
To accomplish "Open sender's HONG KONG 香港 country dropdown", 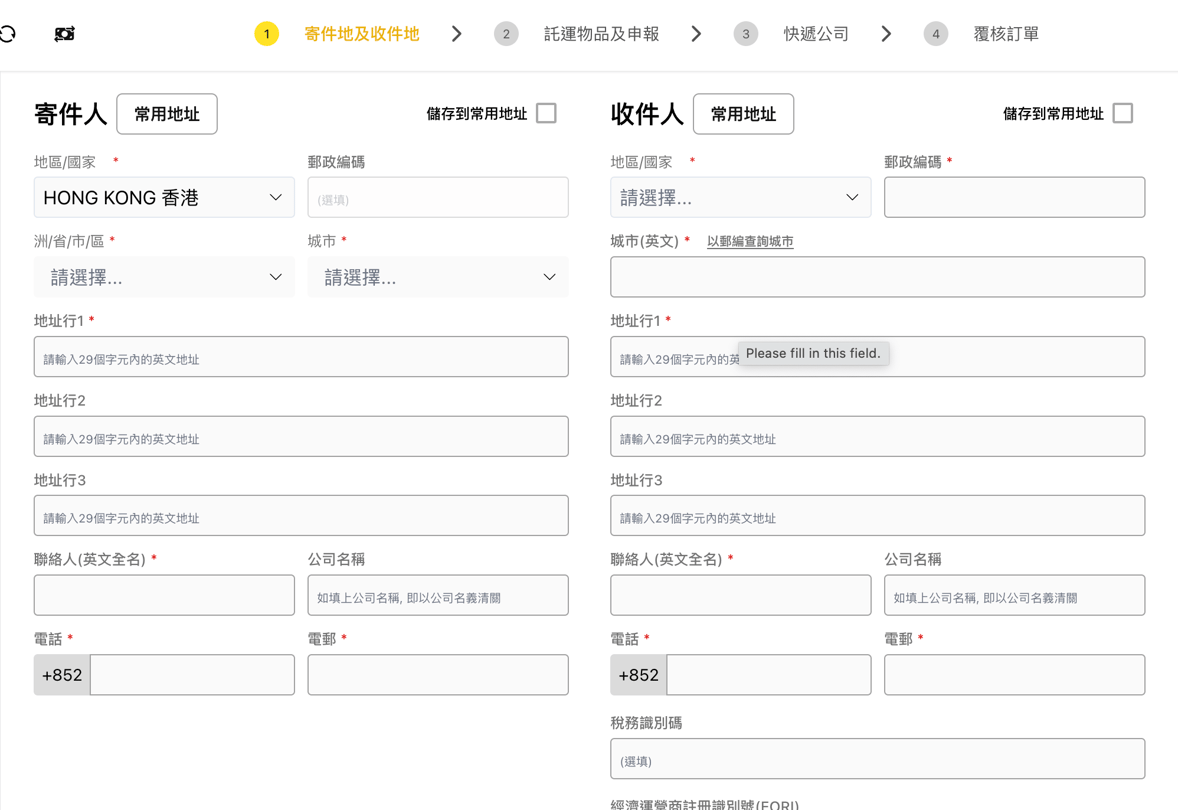I will (164, 198).
